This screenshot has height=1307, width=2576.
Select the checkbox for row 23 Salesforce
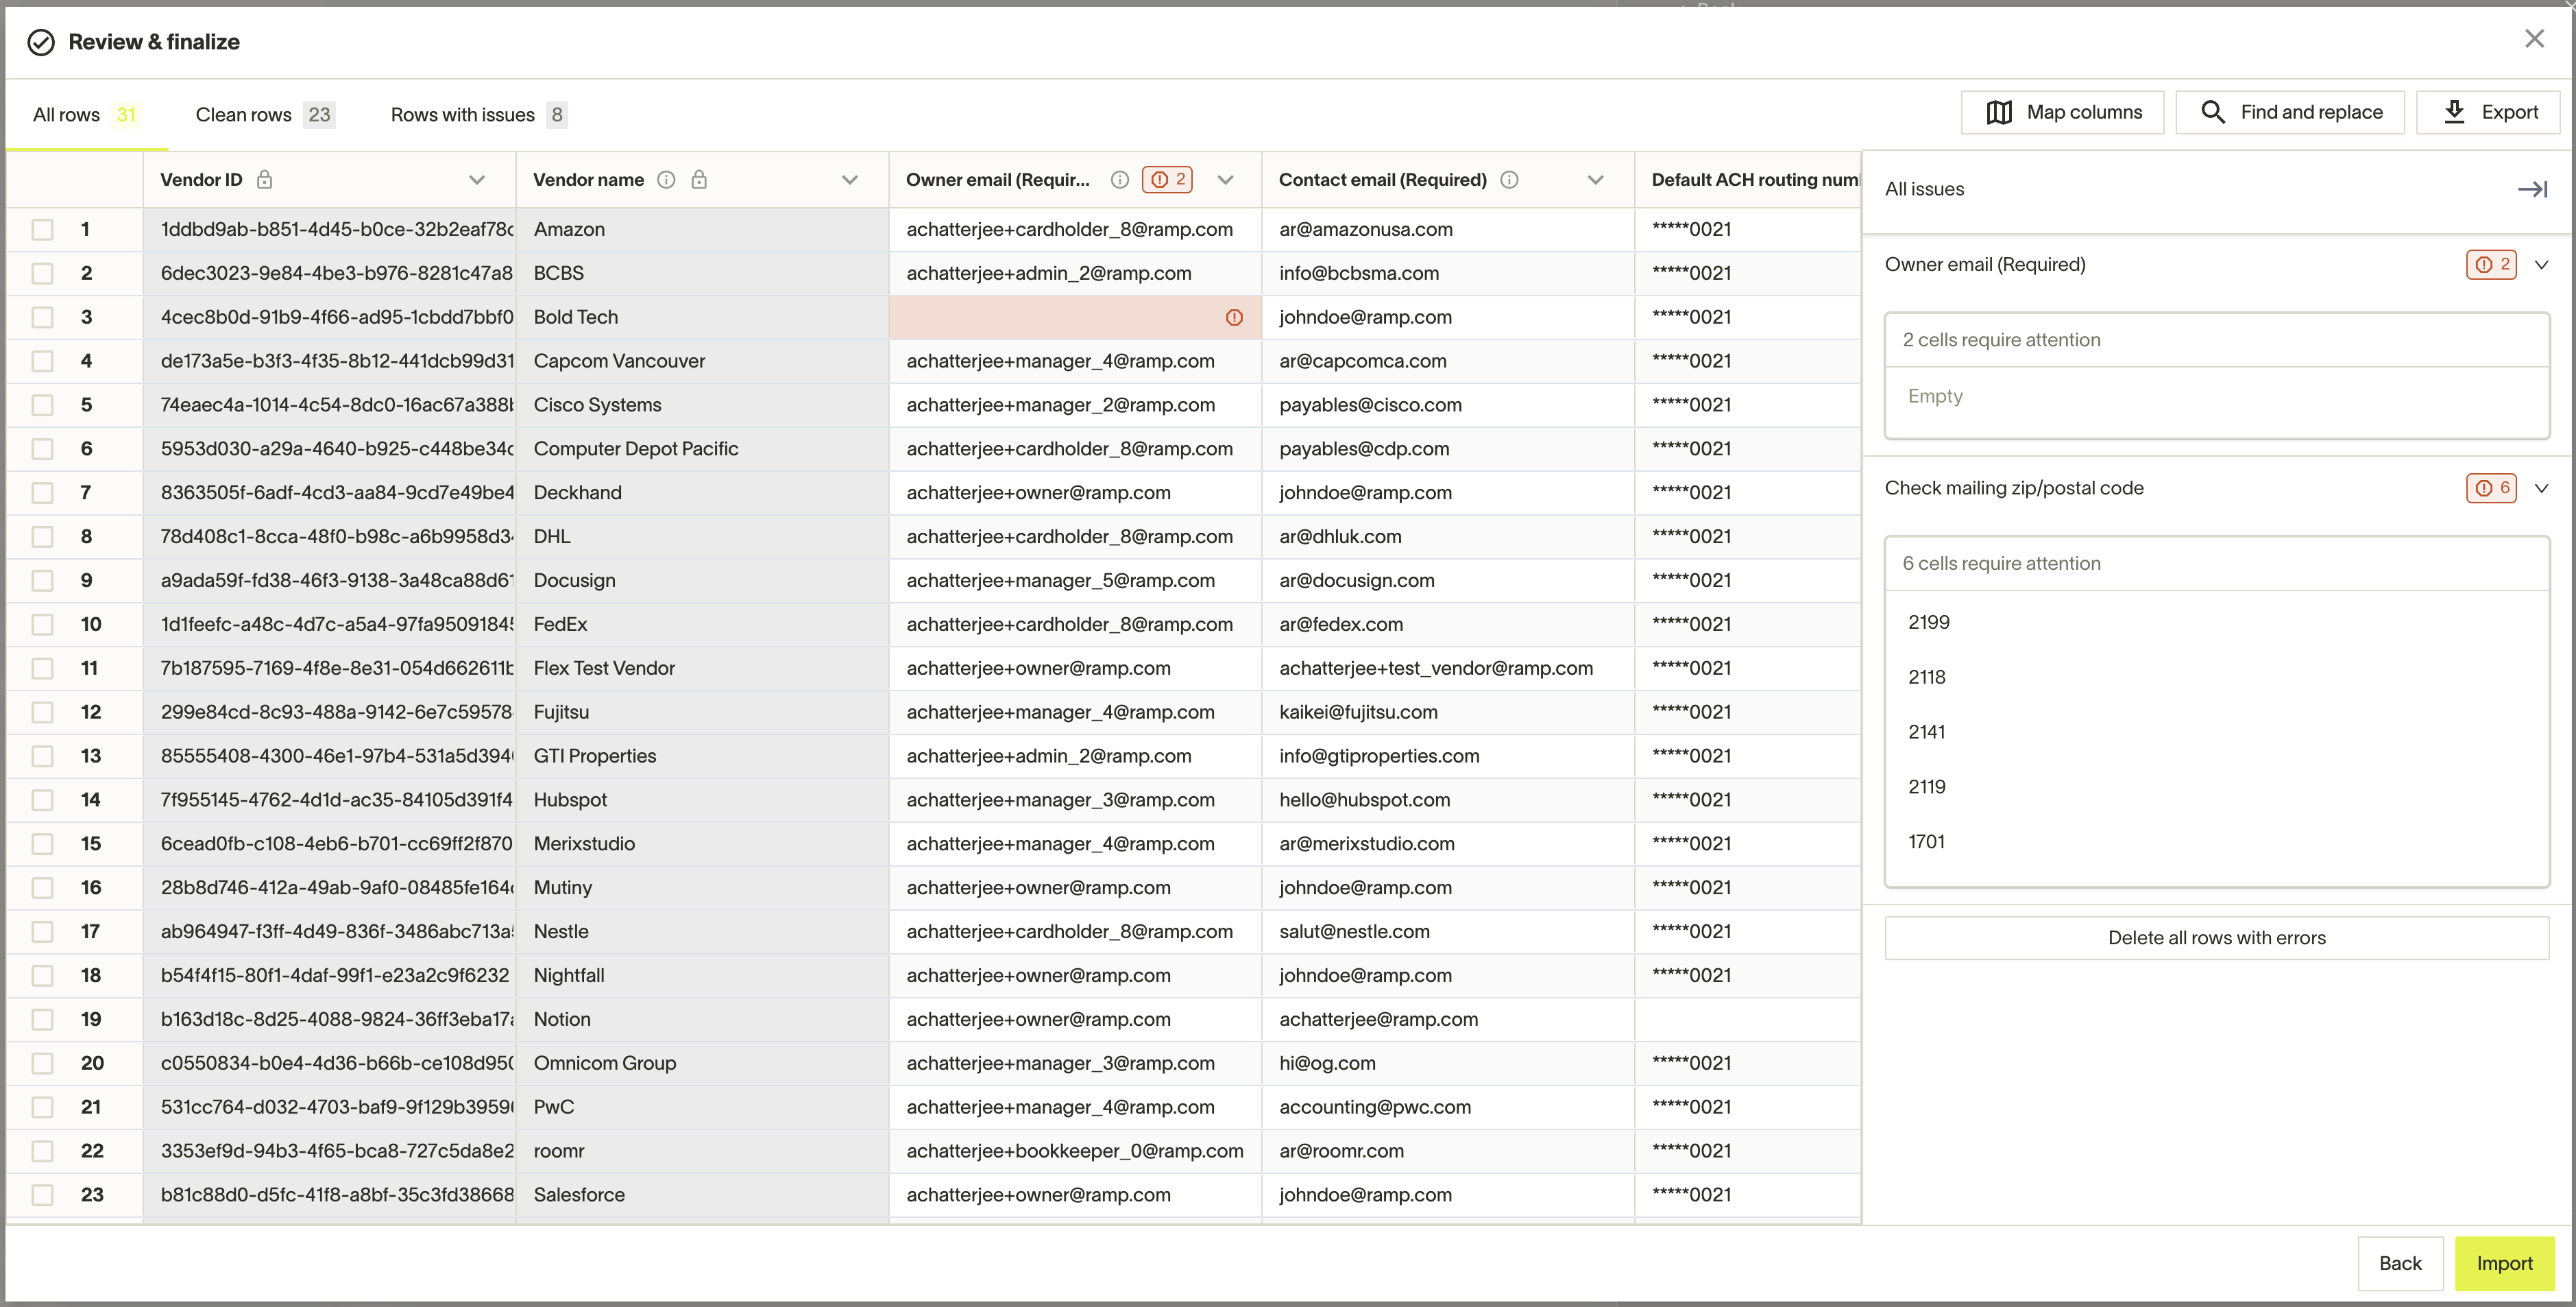click(x=42, y=1195)
